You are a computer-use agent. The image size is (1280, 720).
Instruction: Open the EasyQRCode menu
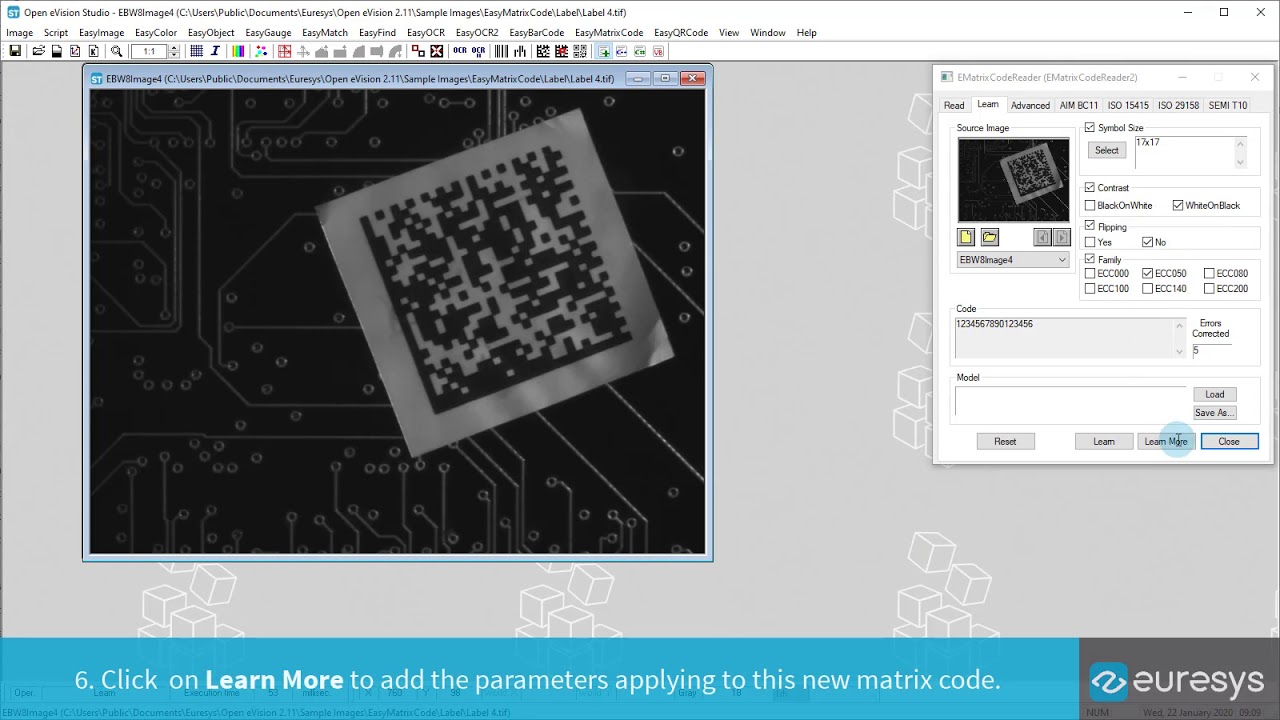[681, 33]
